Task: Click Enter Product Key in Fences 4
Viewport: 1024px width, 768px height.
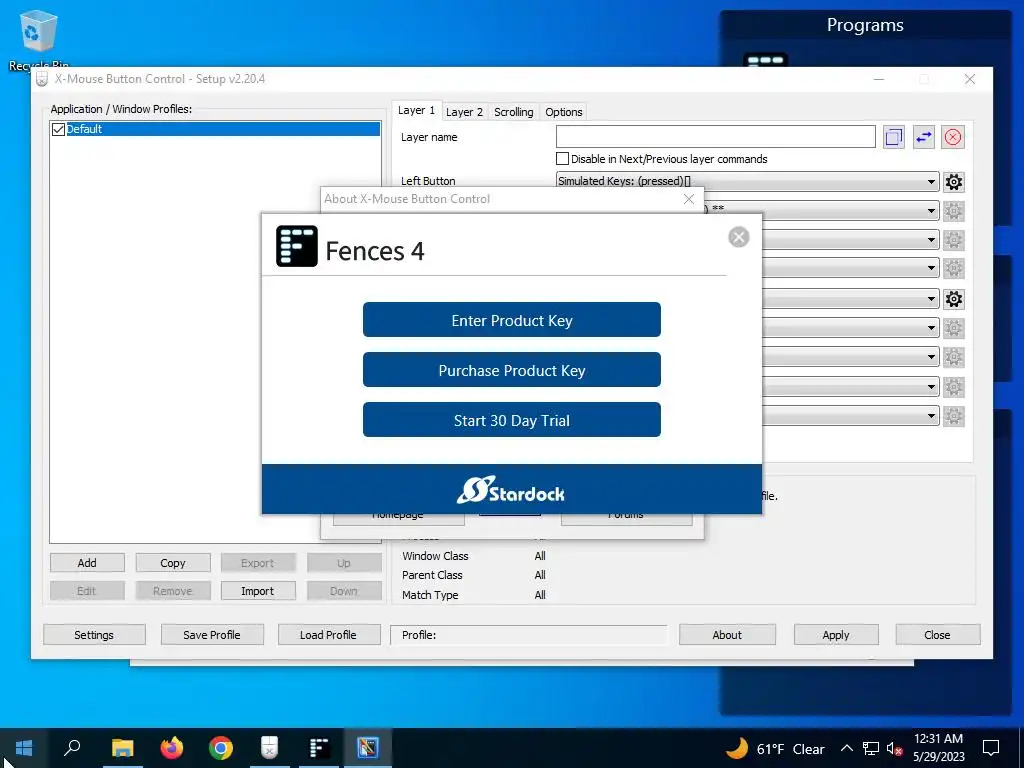Action: [512, 320]
